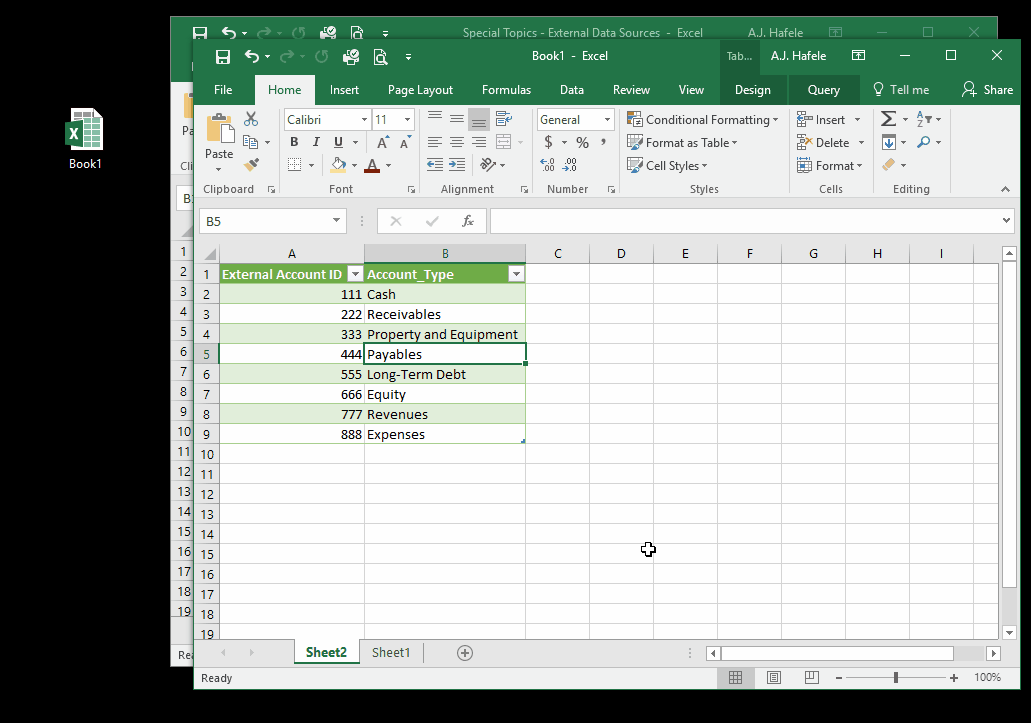Center text horizontally

click(x=457, y=142)
